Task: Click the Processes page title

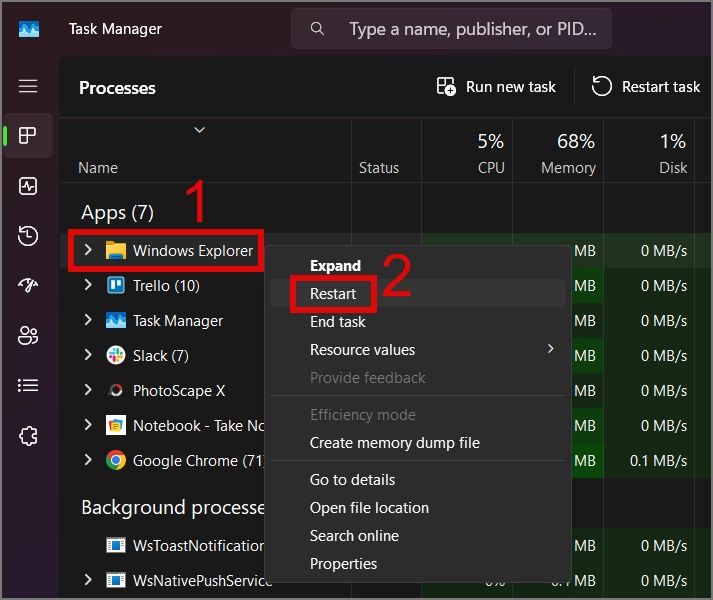Action: (x=117, y=88)
